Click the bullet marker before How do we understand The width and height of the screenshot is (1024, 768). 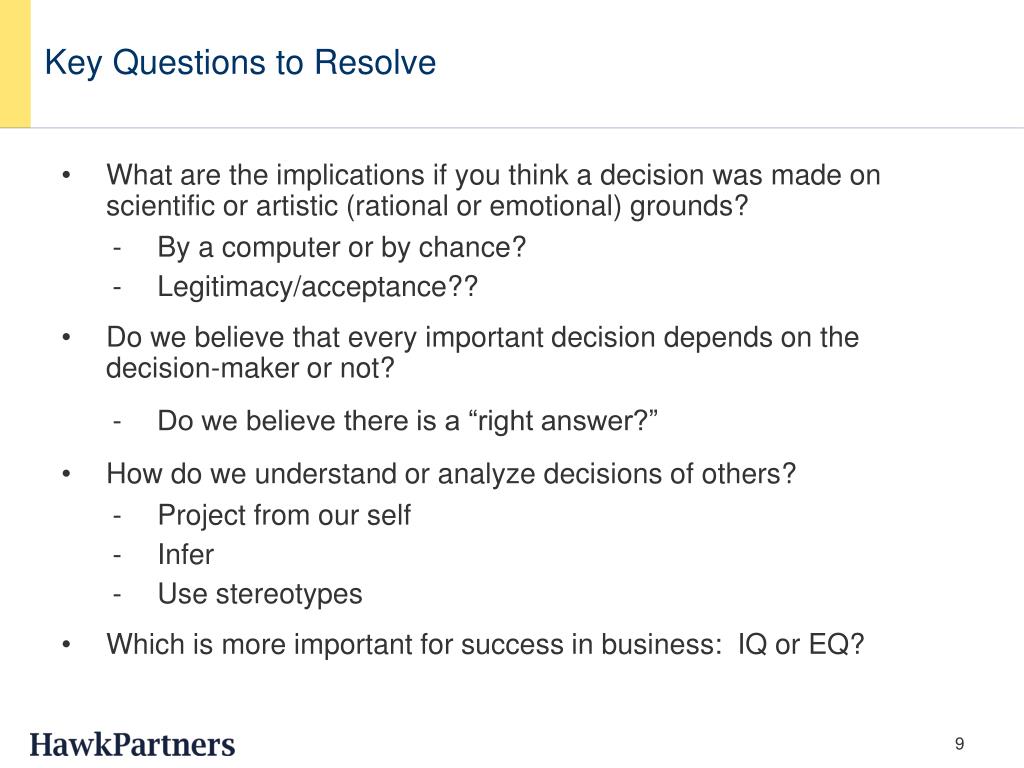point(66,474)
